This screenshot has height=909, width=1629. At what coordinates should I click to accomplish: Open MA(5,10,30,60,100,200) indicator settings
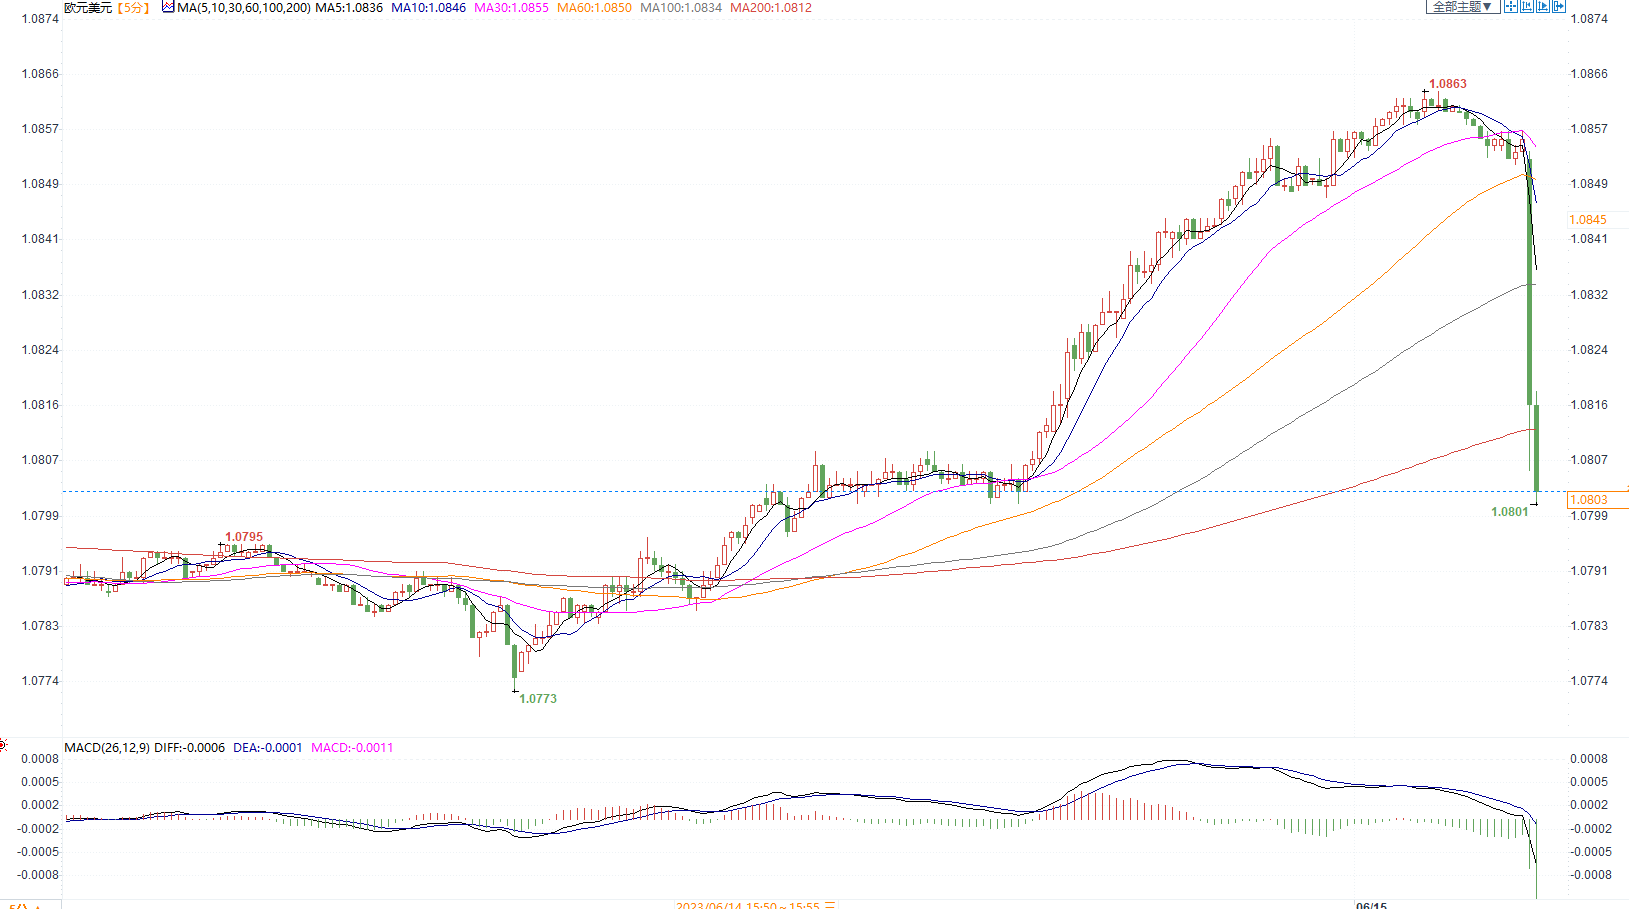244,8
